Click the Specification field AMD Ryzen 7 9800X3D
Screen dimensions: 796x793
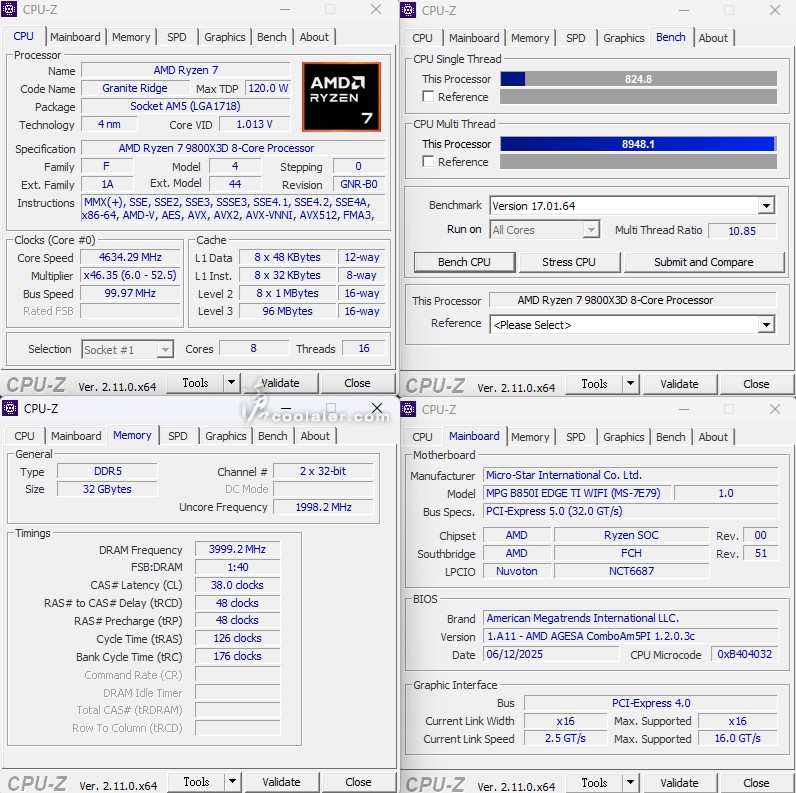pyautogui.click(x=233, y=148)
